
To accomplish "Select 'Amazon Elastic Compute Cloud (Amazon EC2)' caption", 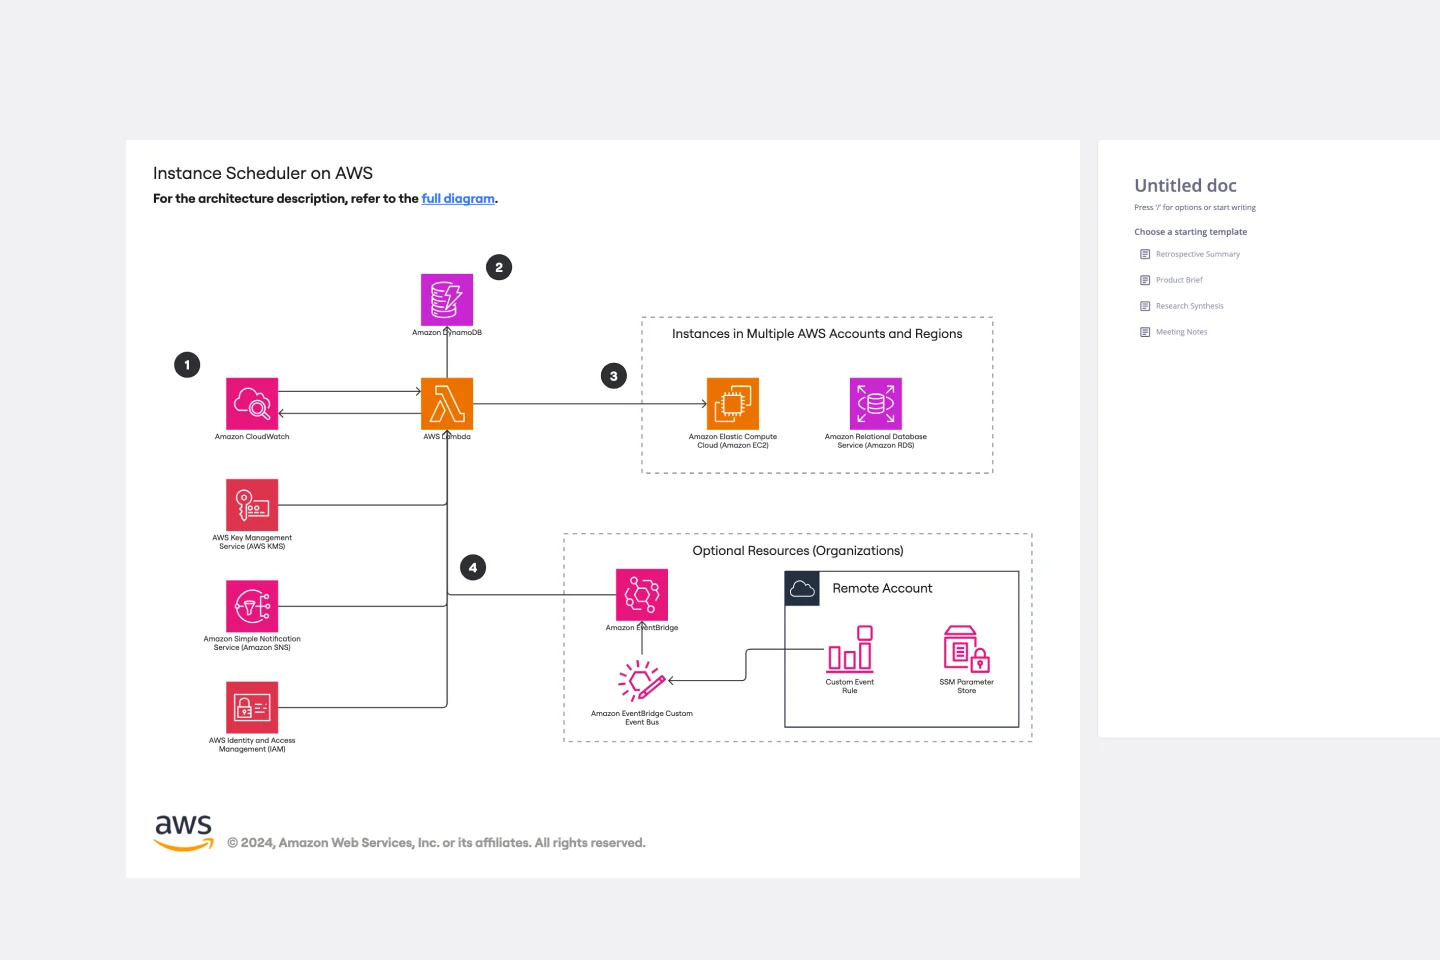I will pyautogui.click(x=733, y=441).
